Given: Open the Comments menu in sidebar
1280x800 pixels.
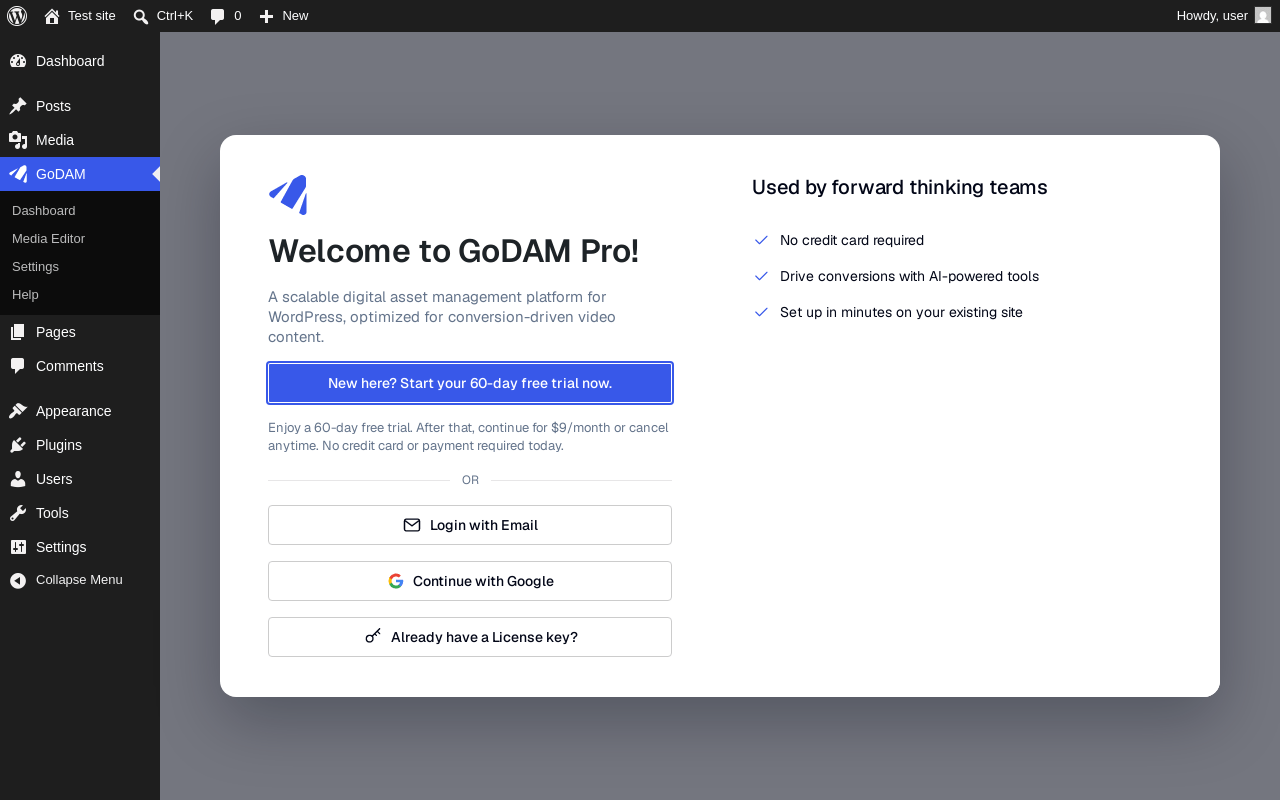Looking at the screenshot, I should 80,366.
